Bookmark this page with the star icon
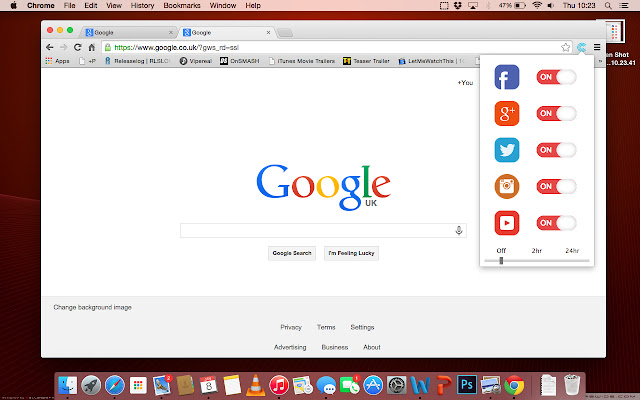The image size is (640, 400). point(565,47)
